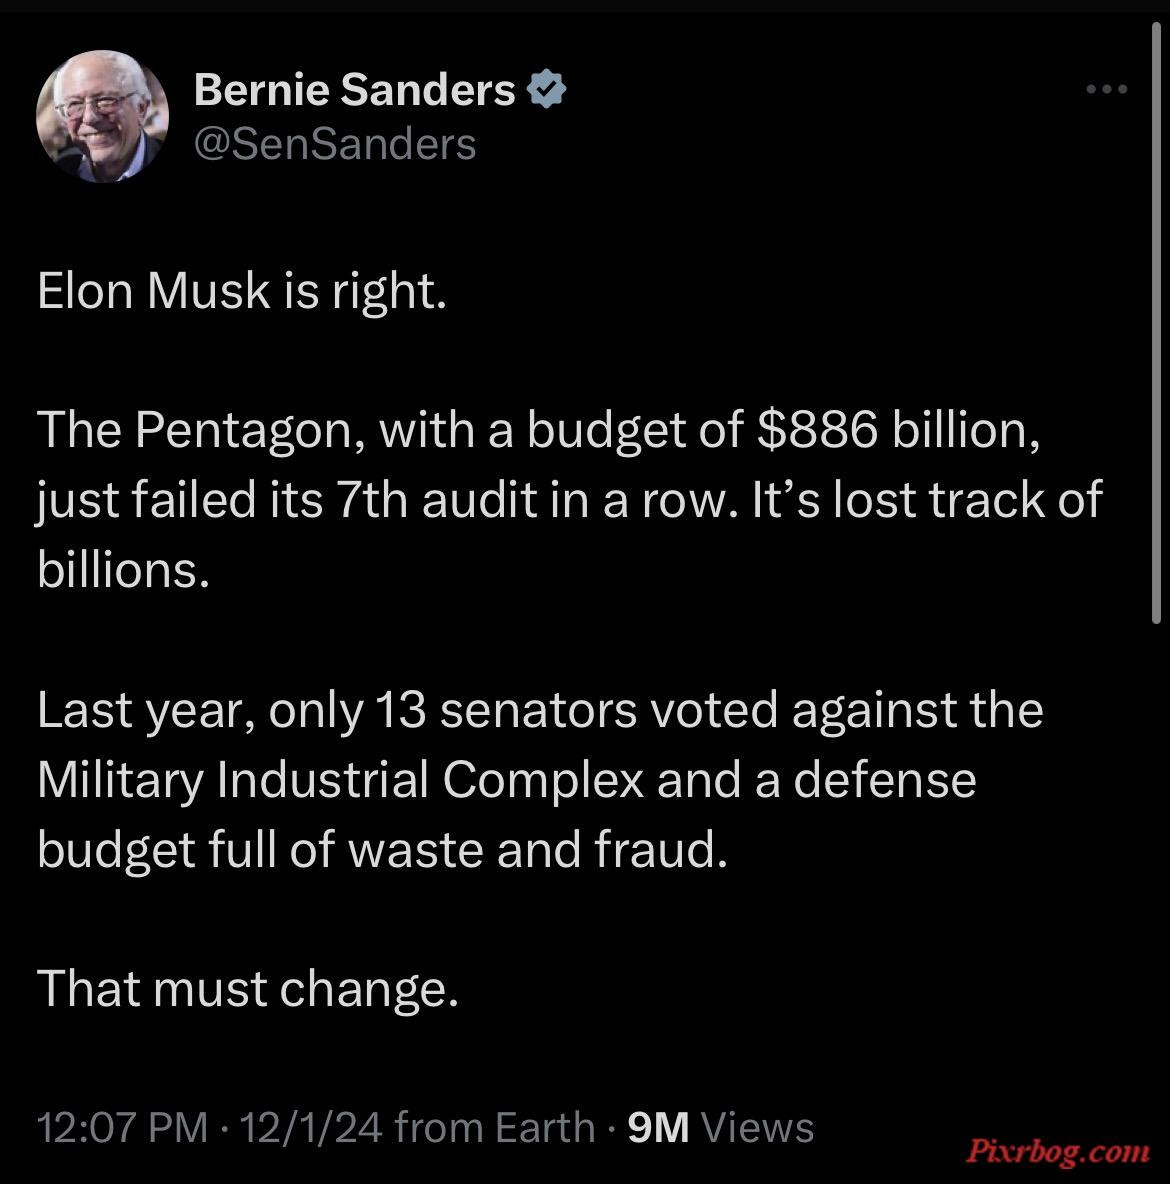Select the "That must change." line

pos(248,989)
